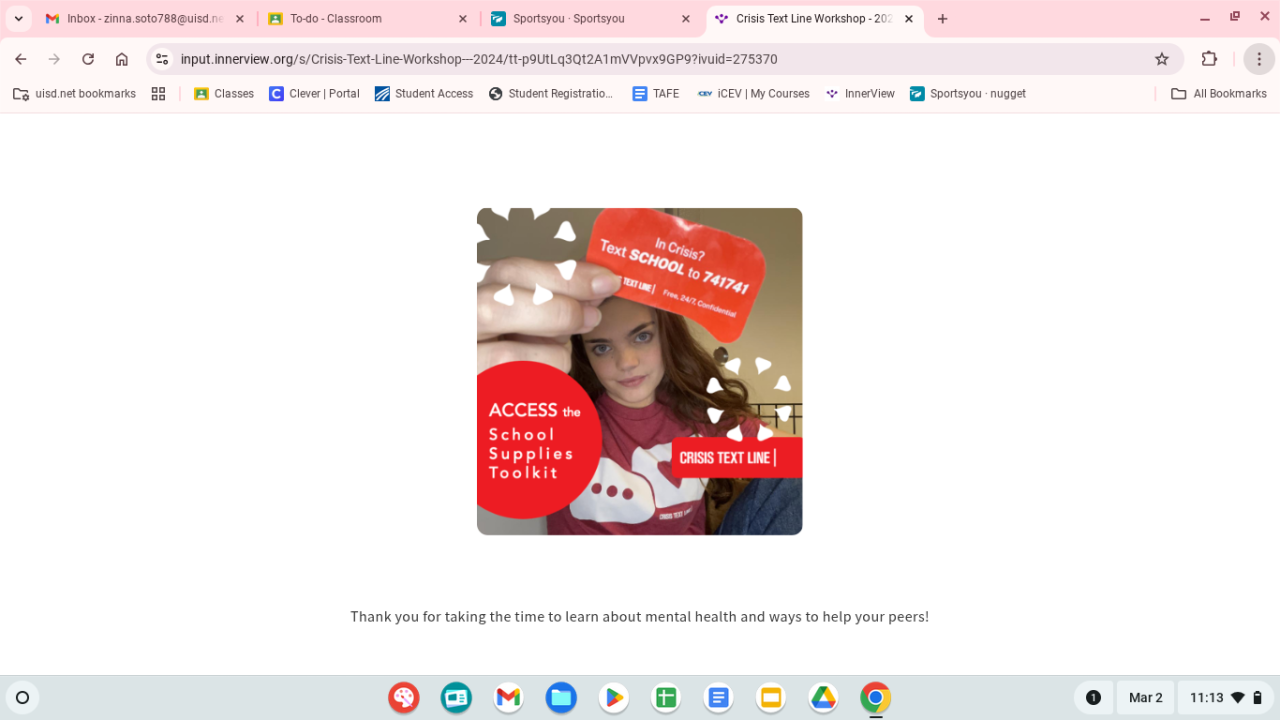The height and width of the screenshot is (720, 1280).
Task: Go forward to the next page
Action: 54,59
